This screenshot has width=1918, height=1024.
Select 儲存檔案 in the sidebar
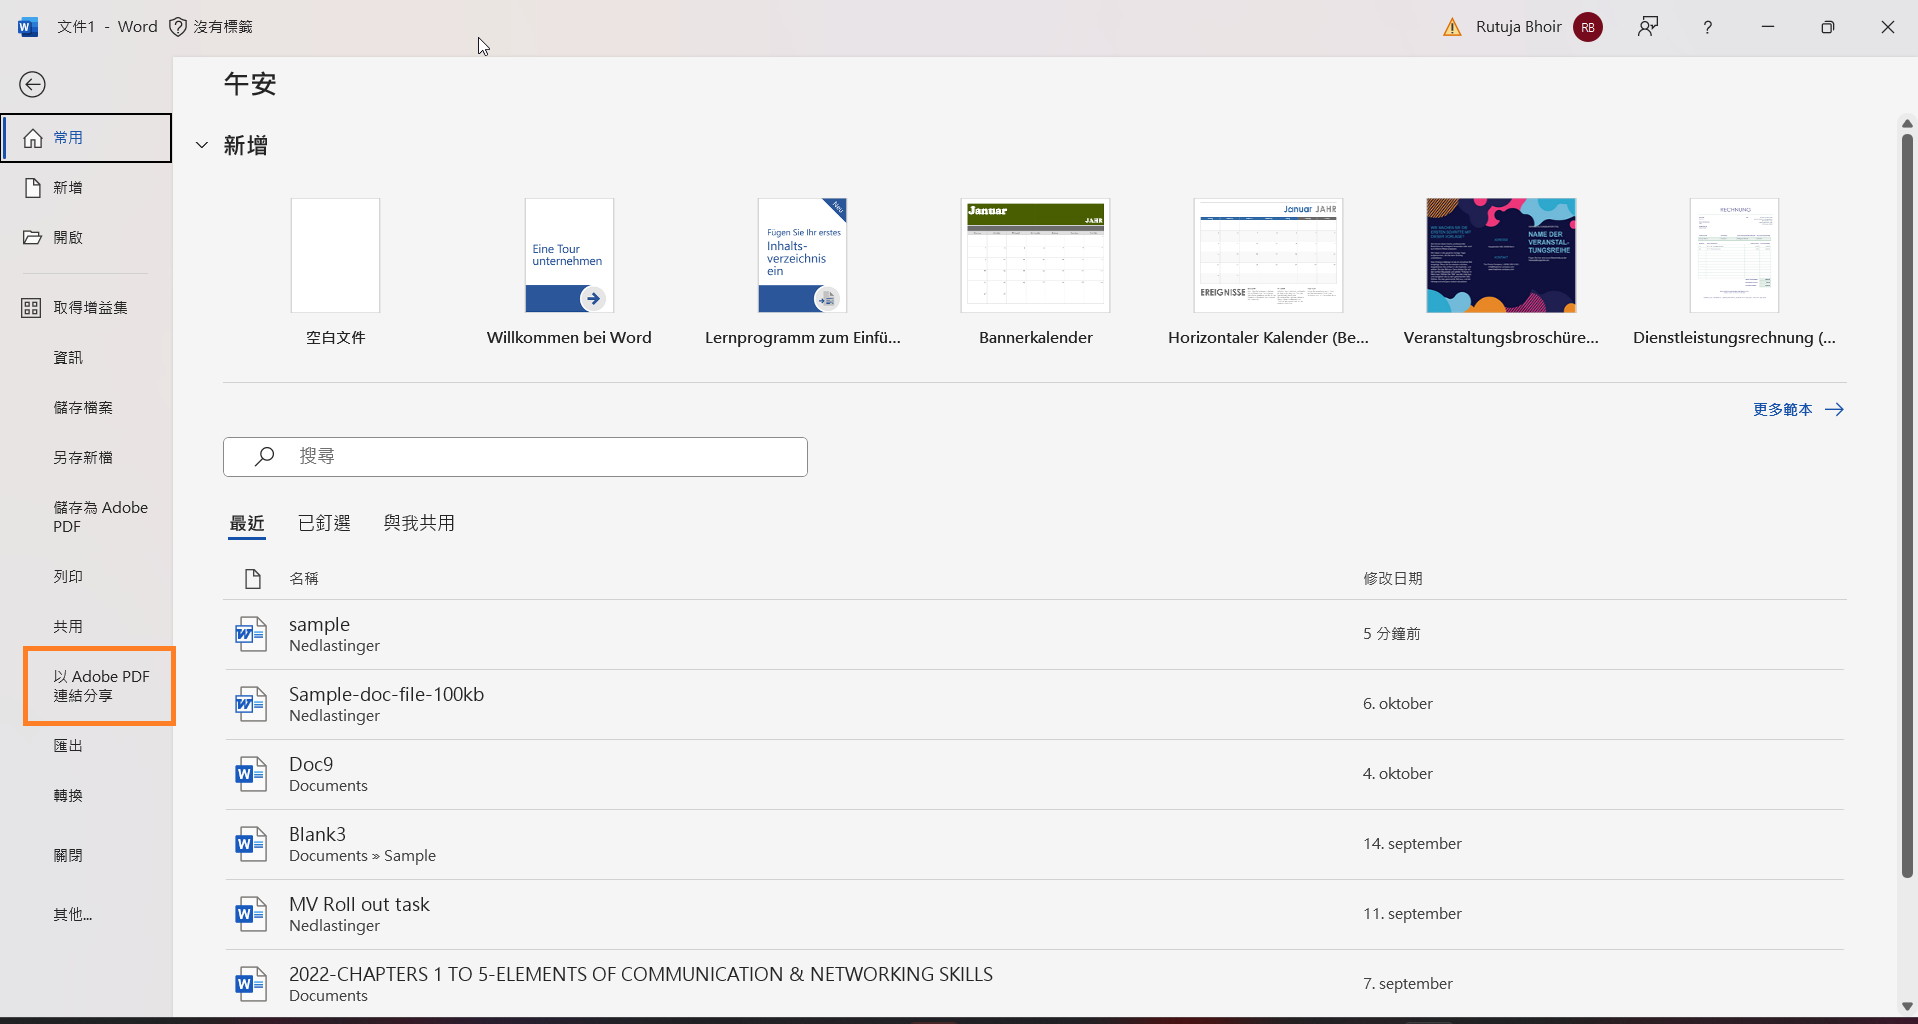(x=83, y=408)
